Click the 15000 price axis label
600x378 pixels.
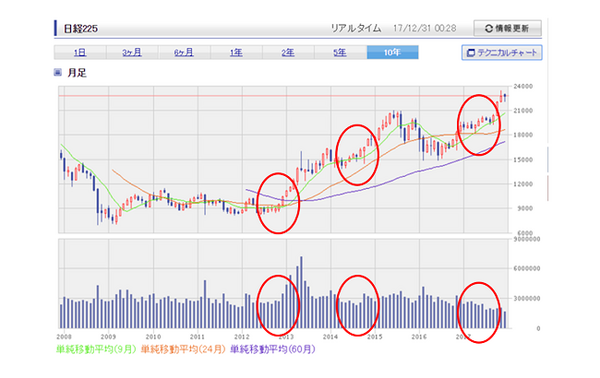[523, 160]
